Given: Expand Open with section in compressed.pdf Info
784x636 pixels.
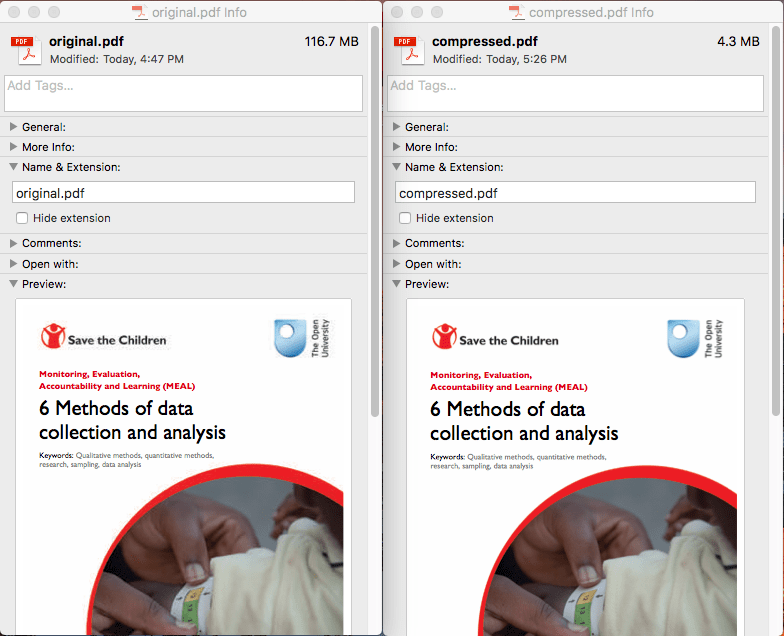Looking at the screenshot, I should point(396,264).
